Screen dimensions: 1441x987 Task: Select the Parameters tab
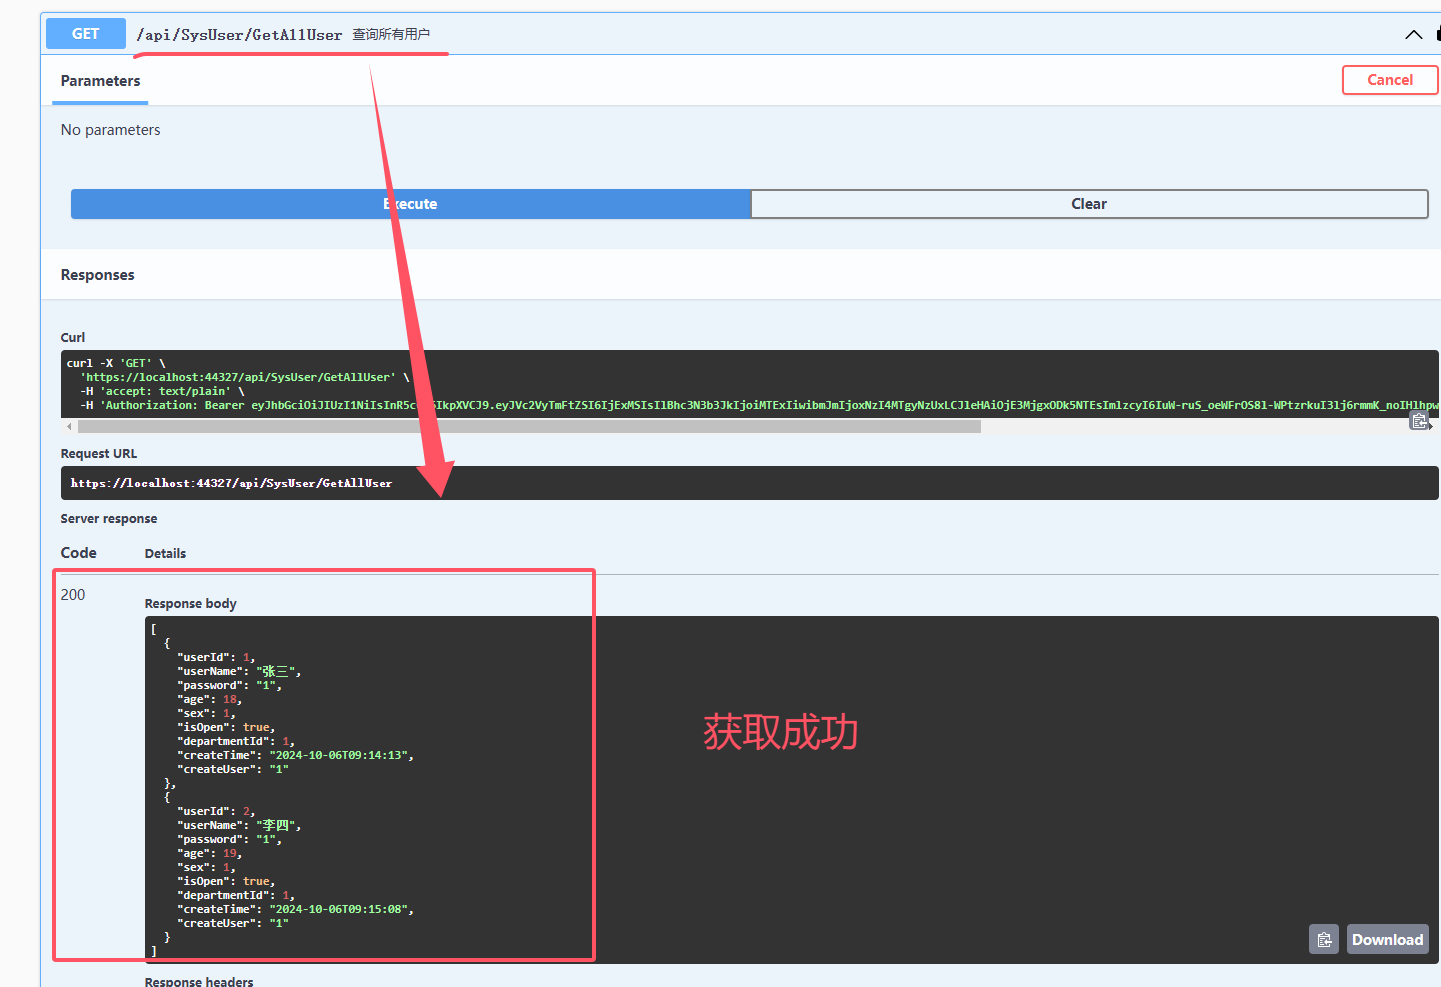coord(100,81)
